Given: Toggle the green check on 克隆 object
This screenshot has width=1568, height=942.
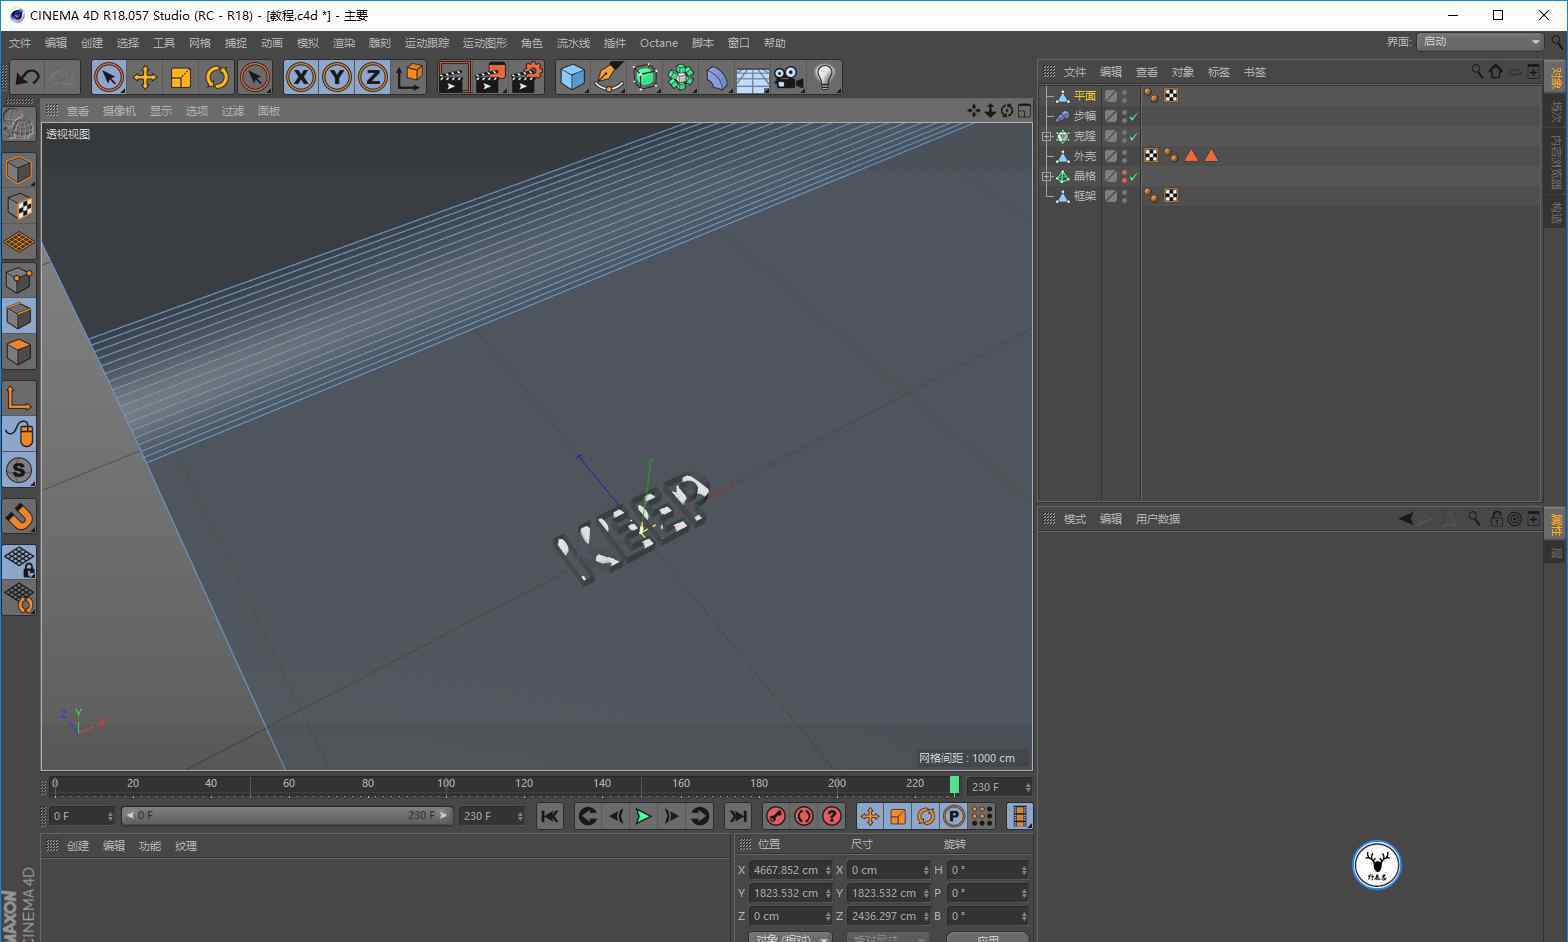Looking at the screenshot, I should [1133, 136].
